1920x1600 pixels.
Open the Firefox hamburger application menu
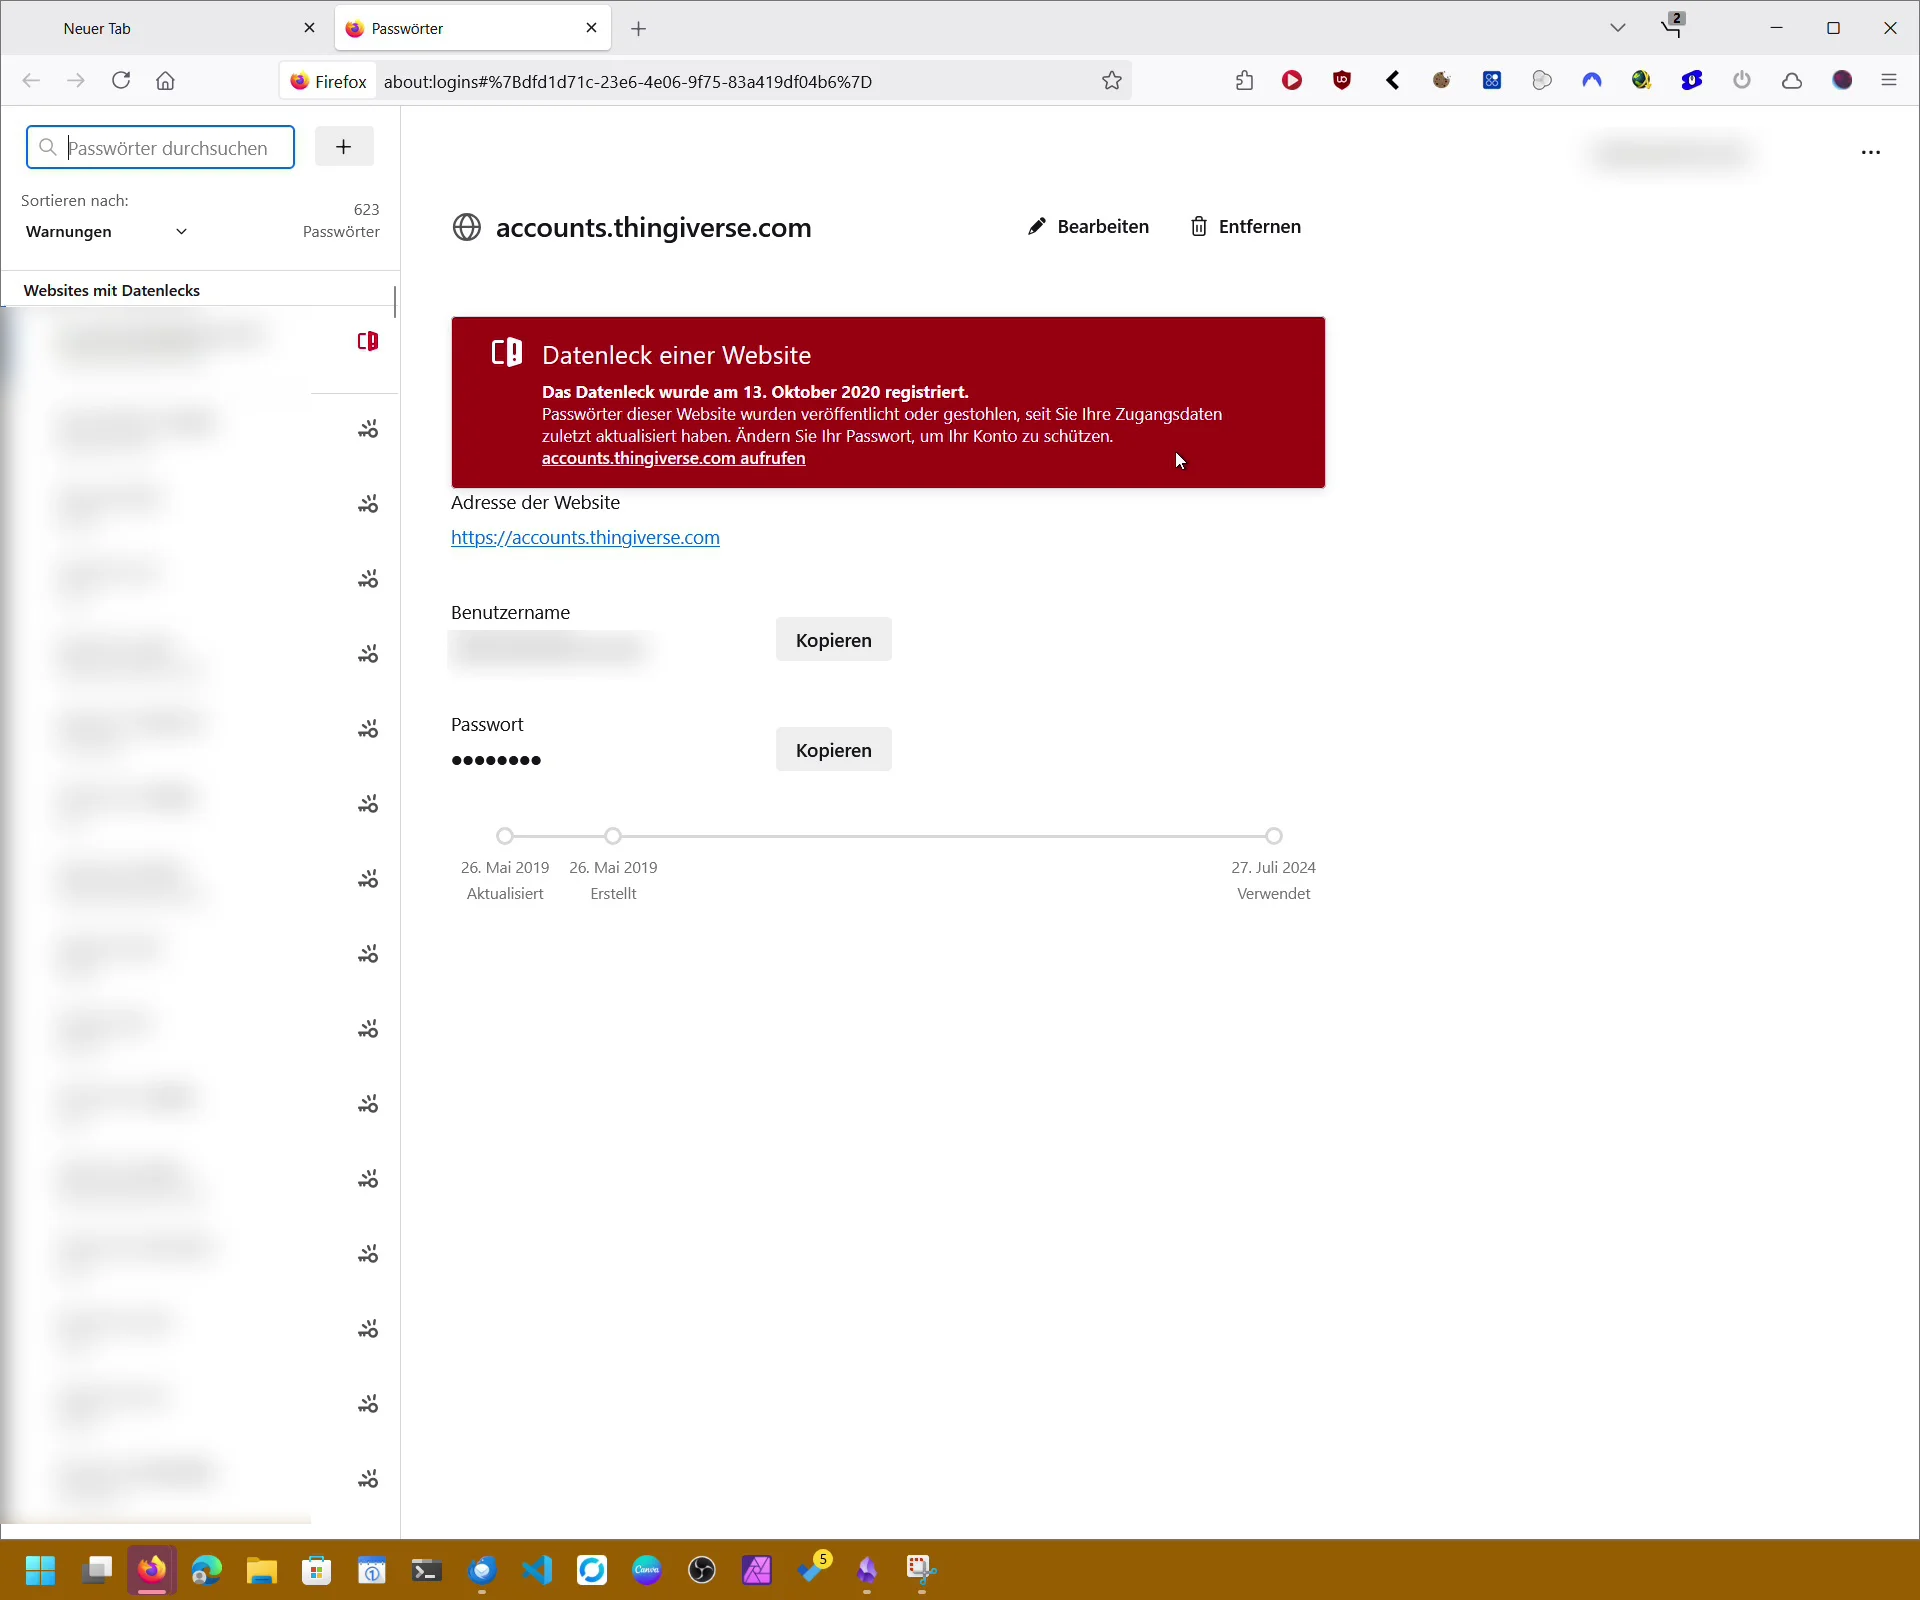point(1889,81)
